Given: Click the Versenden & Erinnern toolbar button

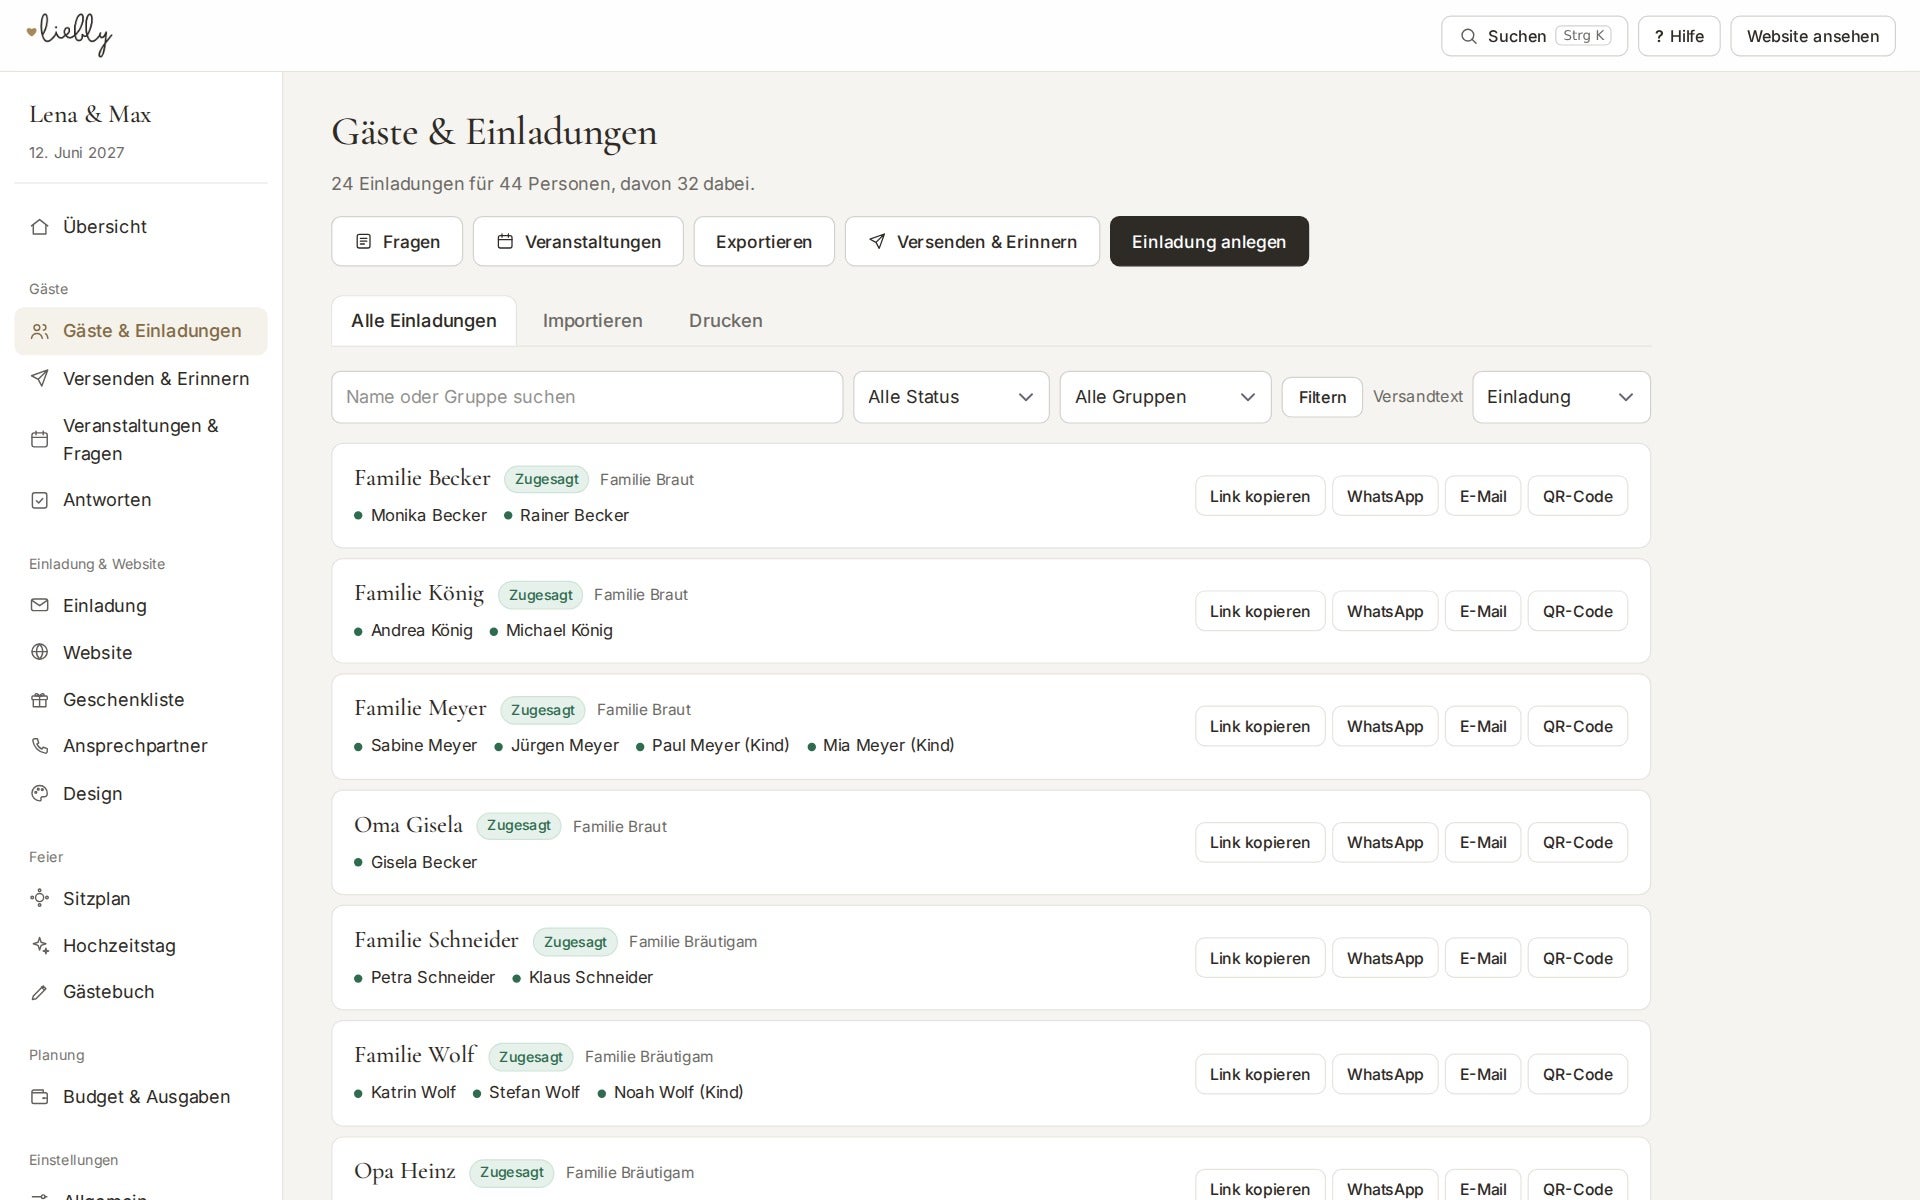Looking at the screenshot, I should coord(972,241).
